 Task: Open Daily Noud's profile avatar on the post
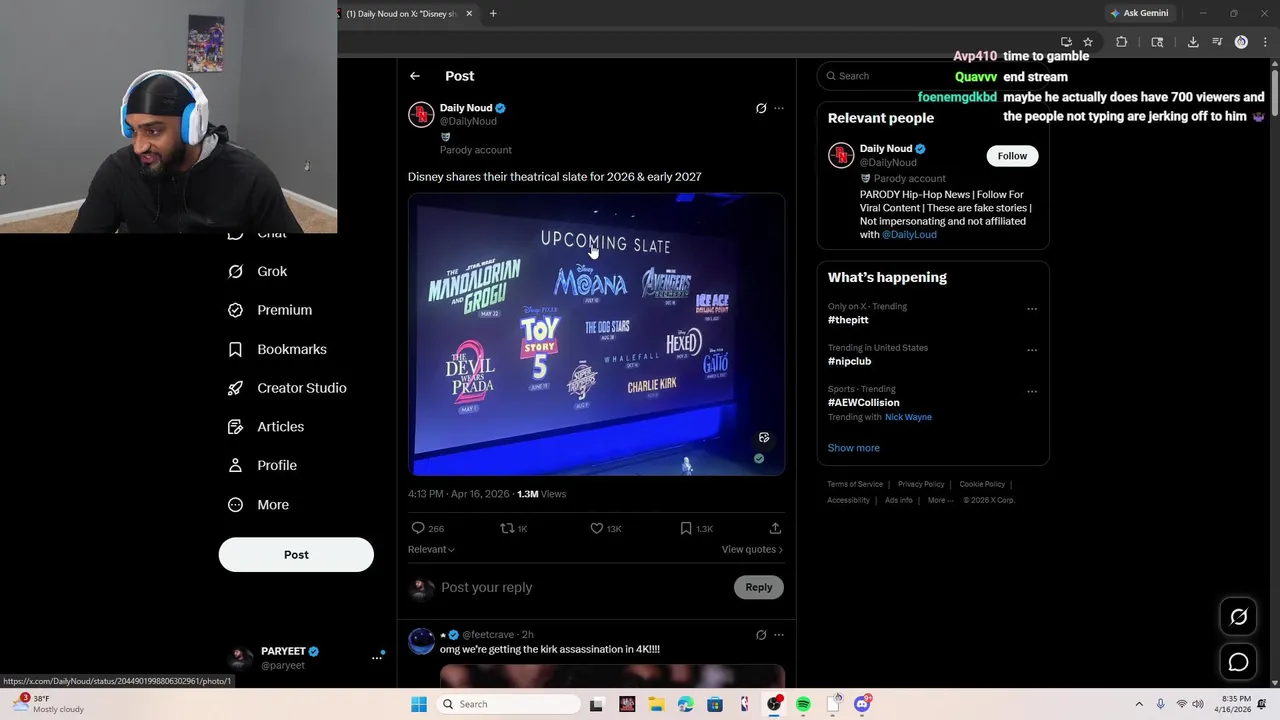tap(421, 114)
